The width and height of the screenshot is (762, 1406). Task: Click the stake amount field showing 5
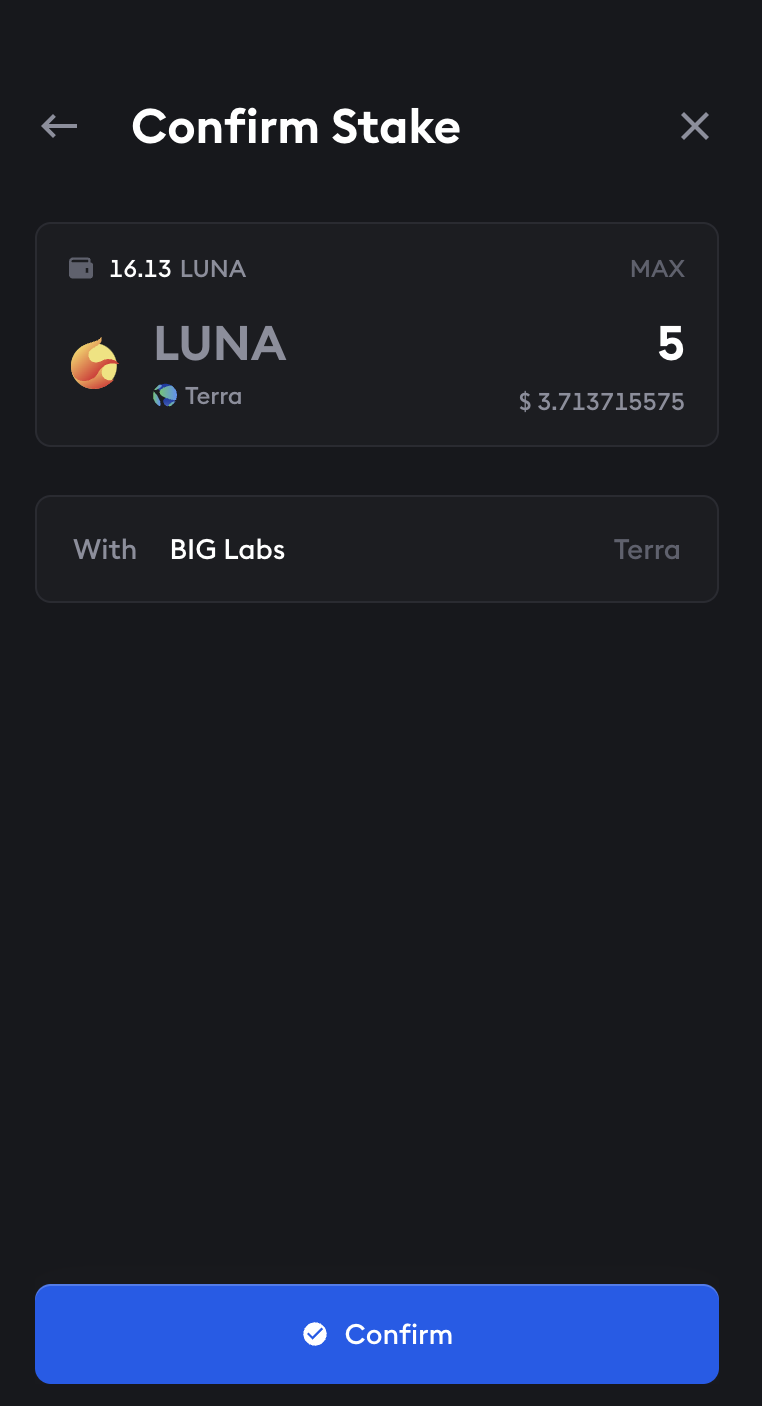pos(670,344)
